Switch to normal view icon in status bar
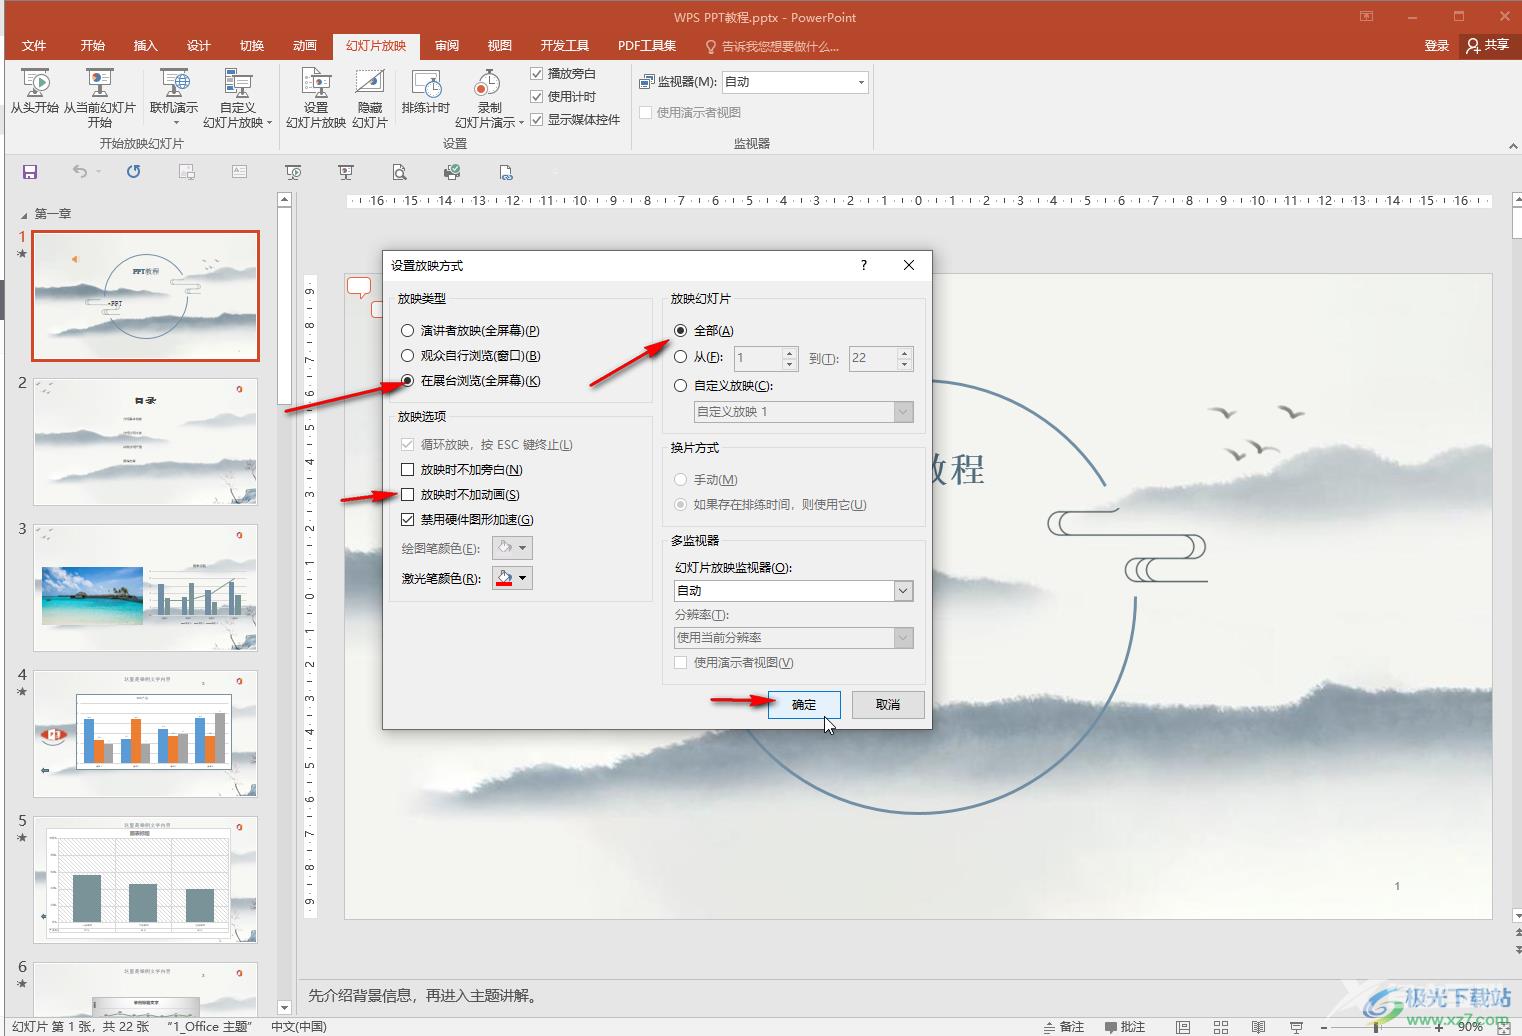This screenshot has width=1522, height=1036. (x=1183, y=1027)
